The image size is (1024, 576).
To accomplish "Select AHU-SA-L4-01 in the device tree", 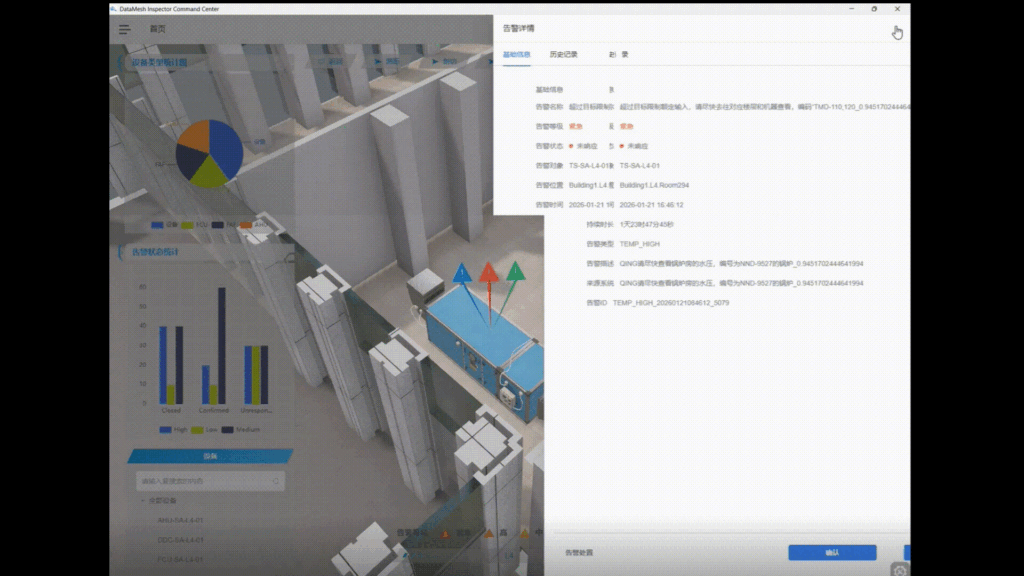I will coord(180,520).
